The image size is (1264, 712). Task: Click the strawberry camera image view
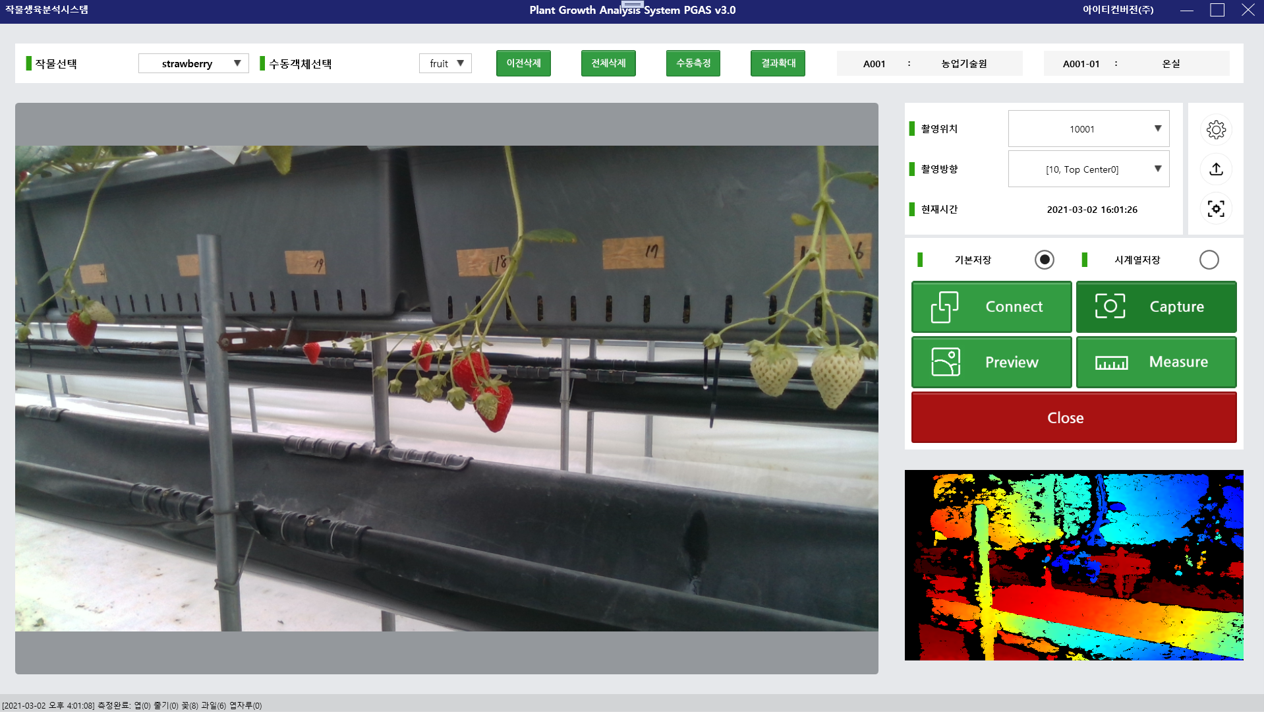coord(446,388)
